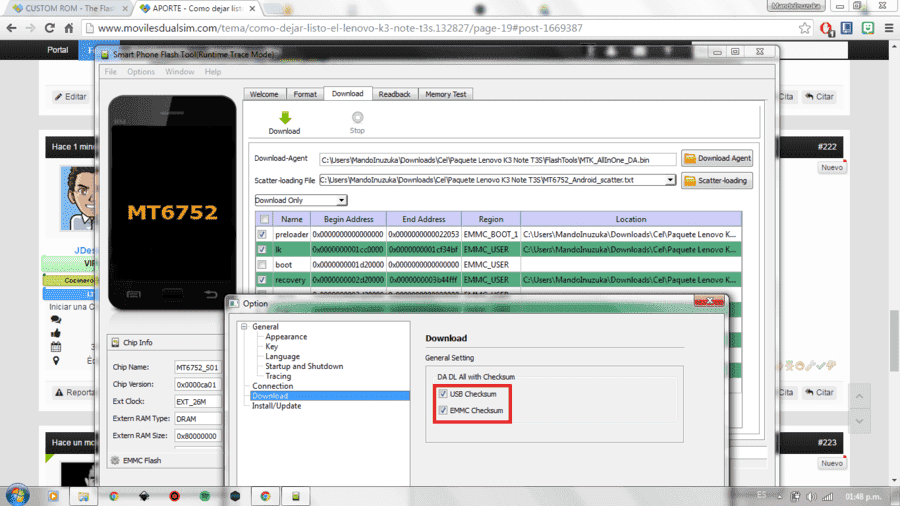Screen dimensions: 900x506
Task: Click the Download-Agent path field
Action: [498, 159]
